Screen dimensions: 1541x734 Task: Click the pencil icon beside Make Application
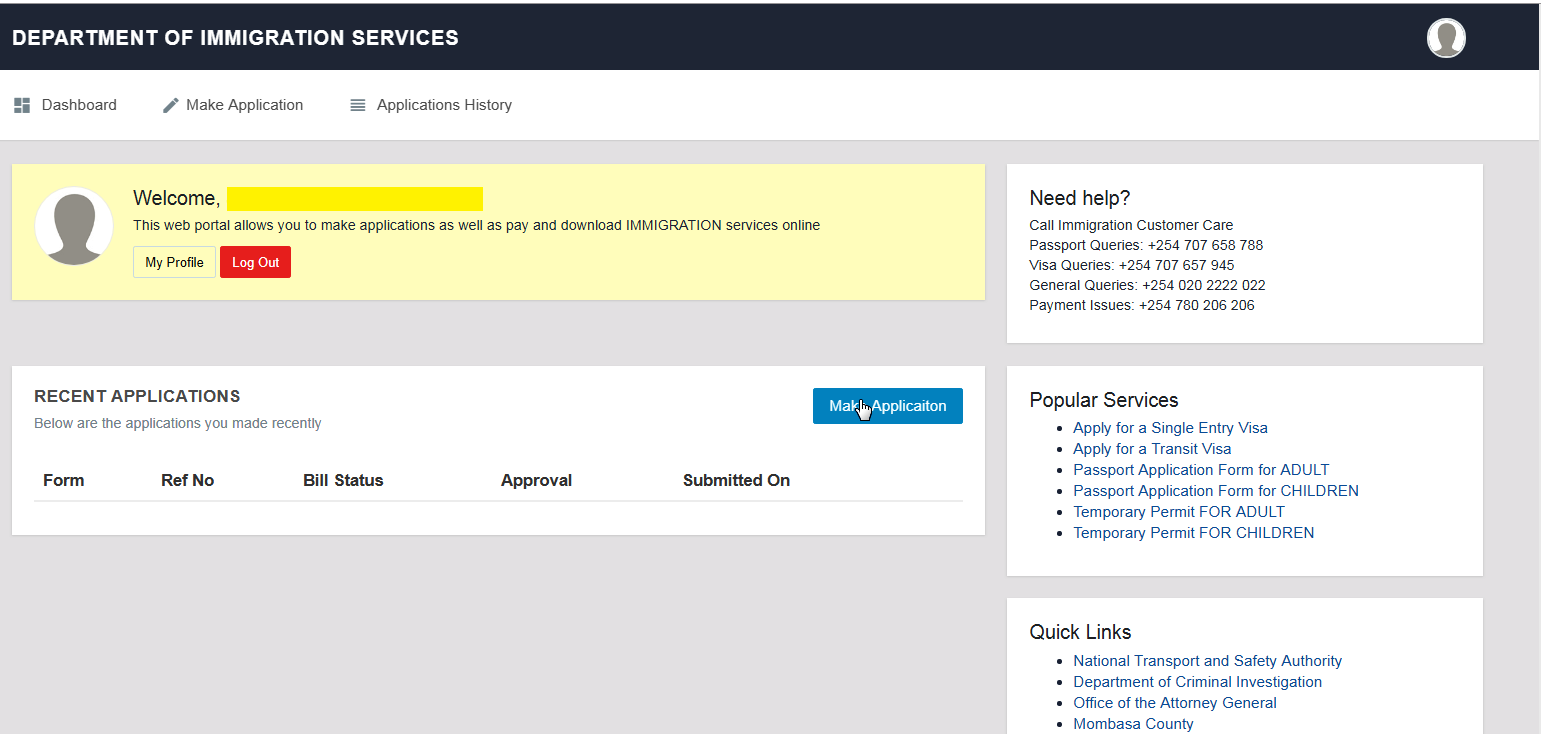click(171, 105)
